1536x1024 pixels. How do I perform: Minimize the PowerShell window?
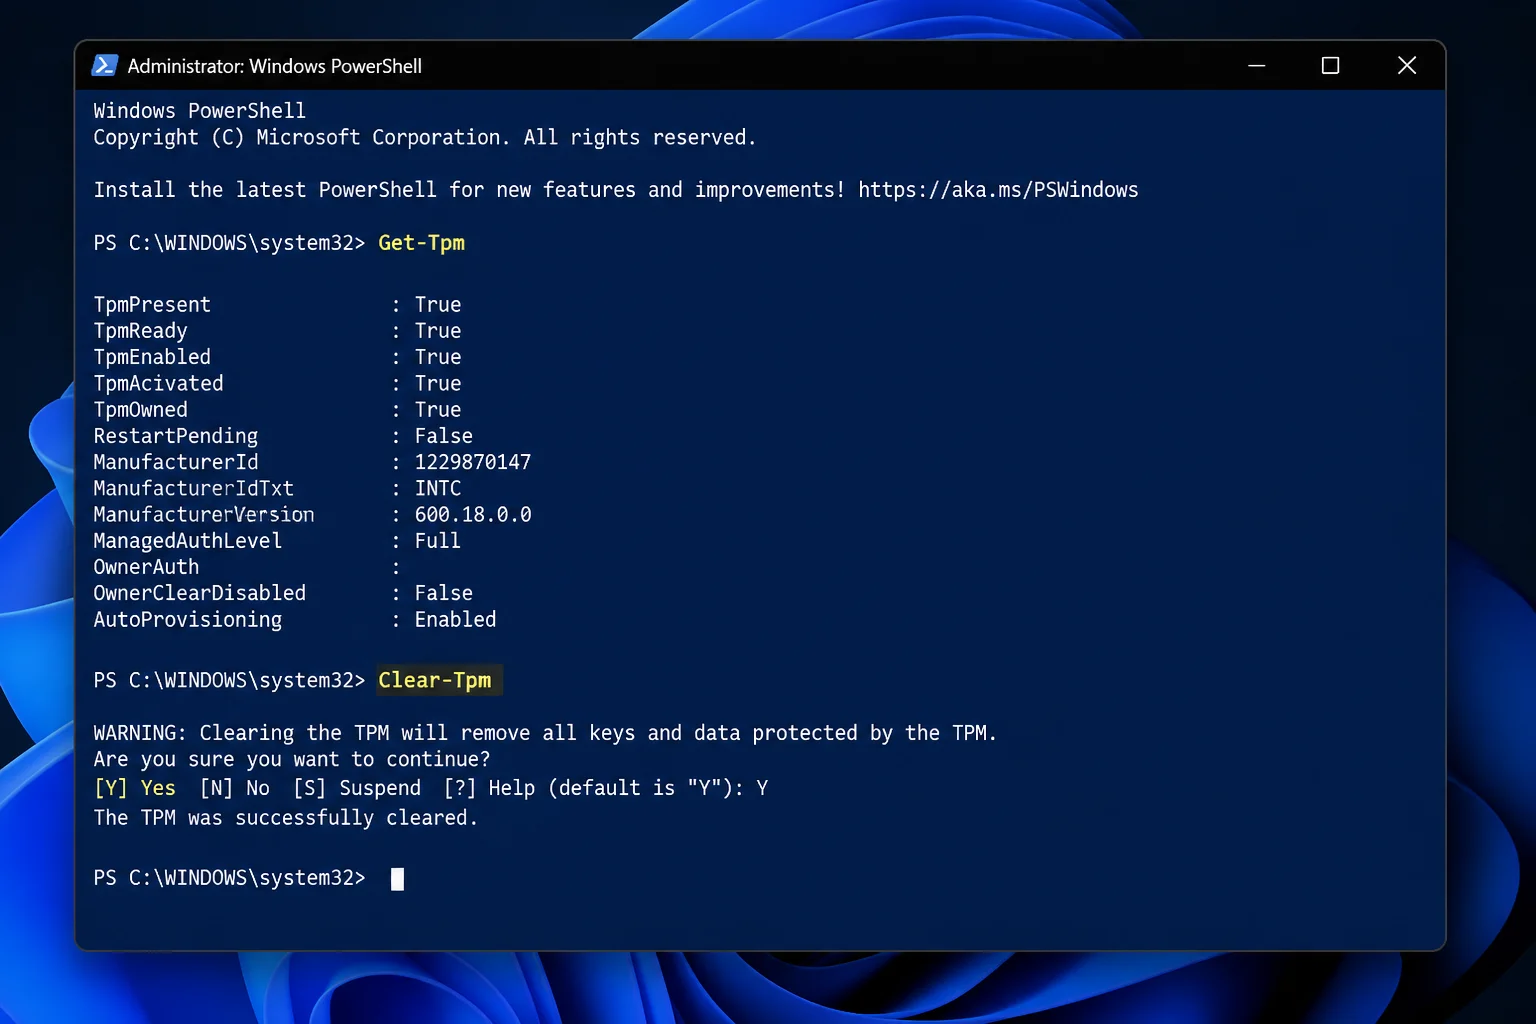click(1257, 66)
